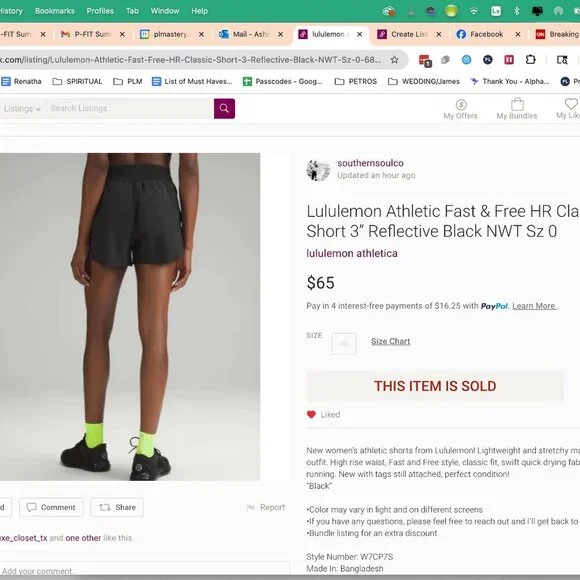Open the Bookmarks menu
580x580 pixels.
coord(55,11)
